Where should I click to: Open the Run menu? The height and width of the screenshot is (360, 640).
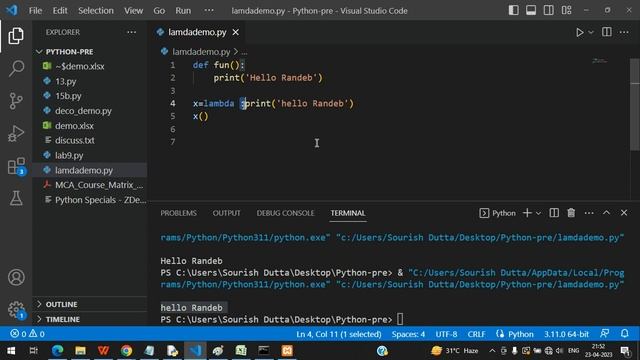183,11
